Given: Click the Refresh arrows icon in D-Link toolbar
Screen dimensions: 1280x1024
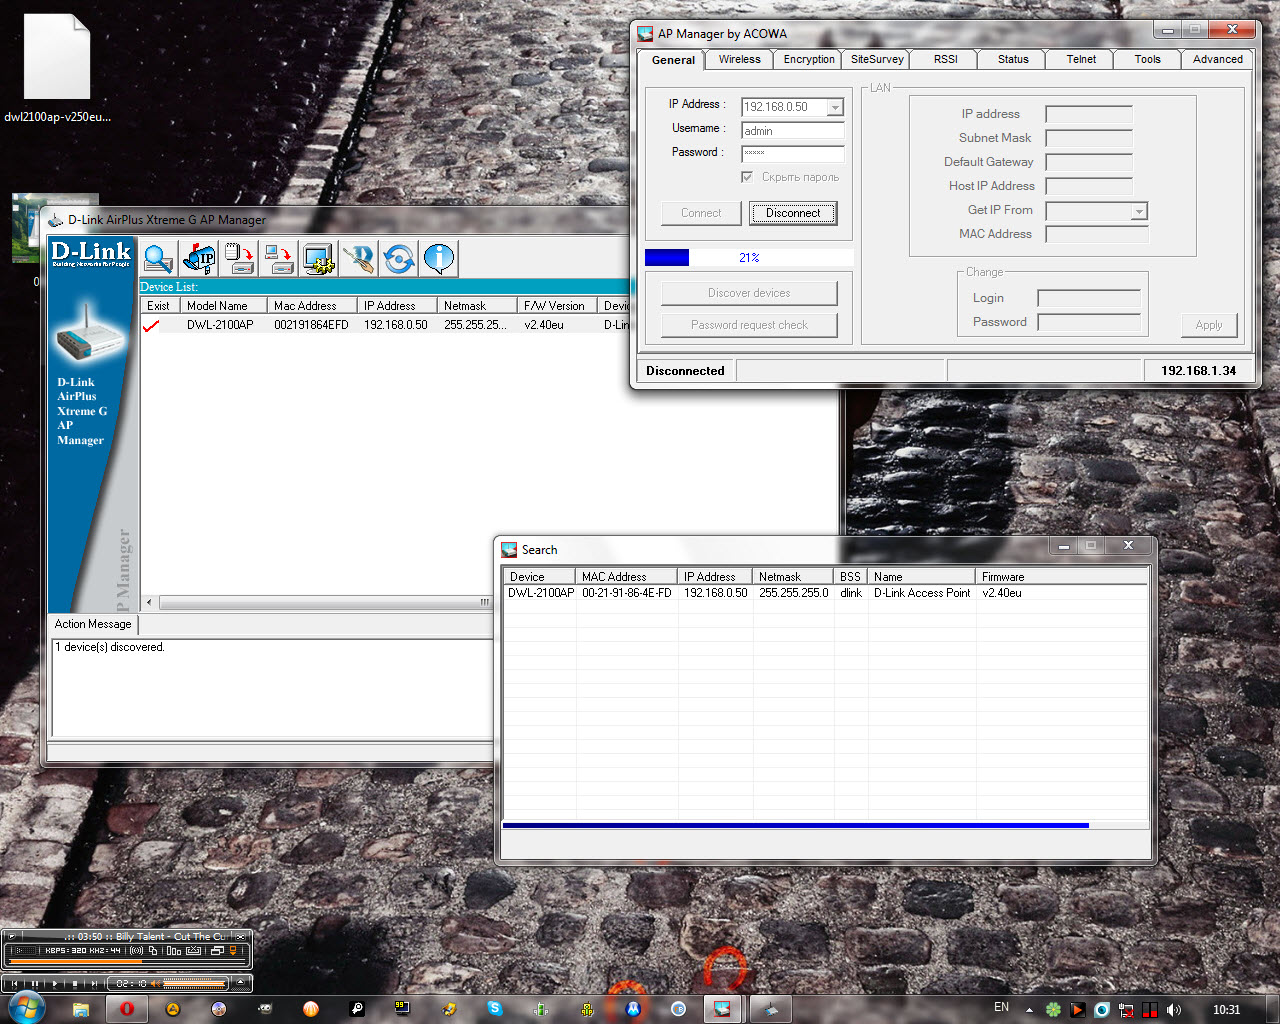Looking at the screenshot, I should pos(399,259).
